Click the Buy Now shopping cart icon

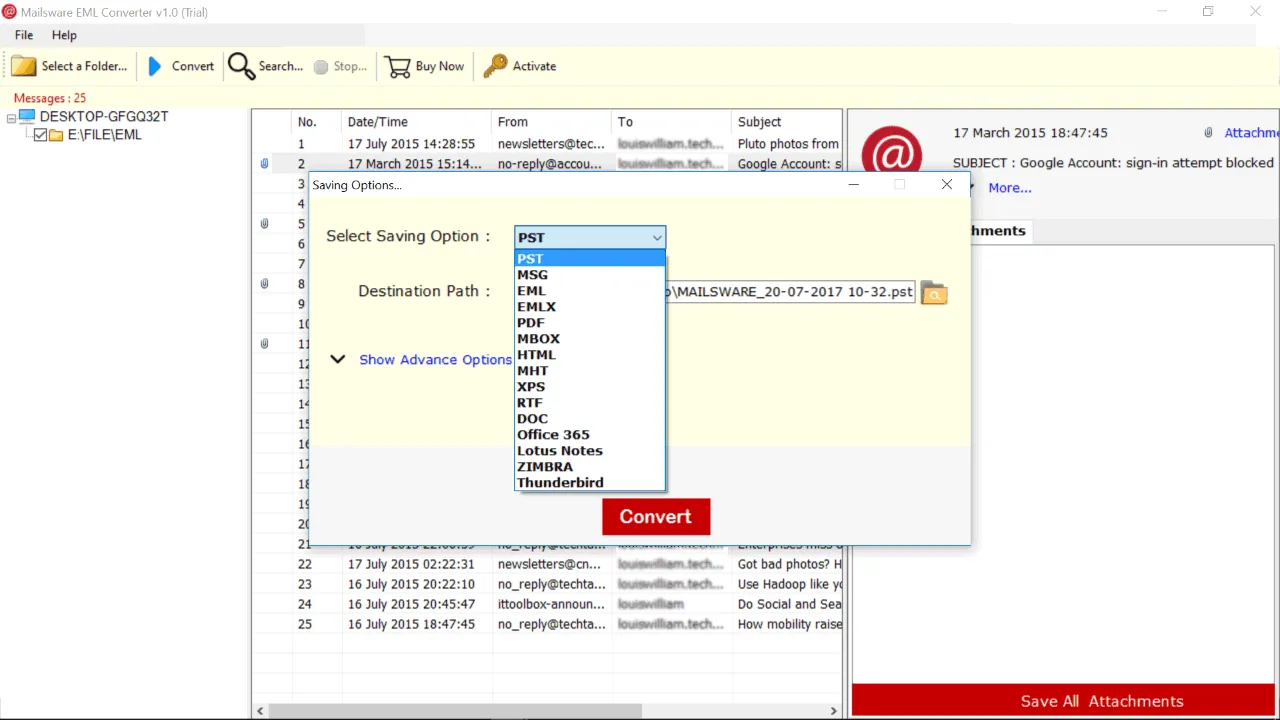click(x=398, y=66)
